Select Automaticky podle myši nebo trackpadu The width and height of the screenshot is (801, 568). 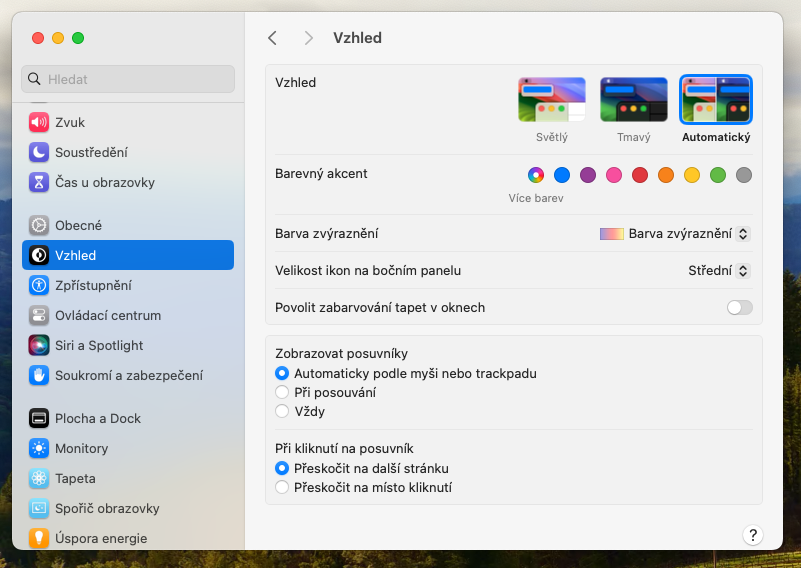[x=282, y=373]
